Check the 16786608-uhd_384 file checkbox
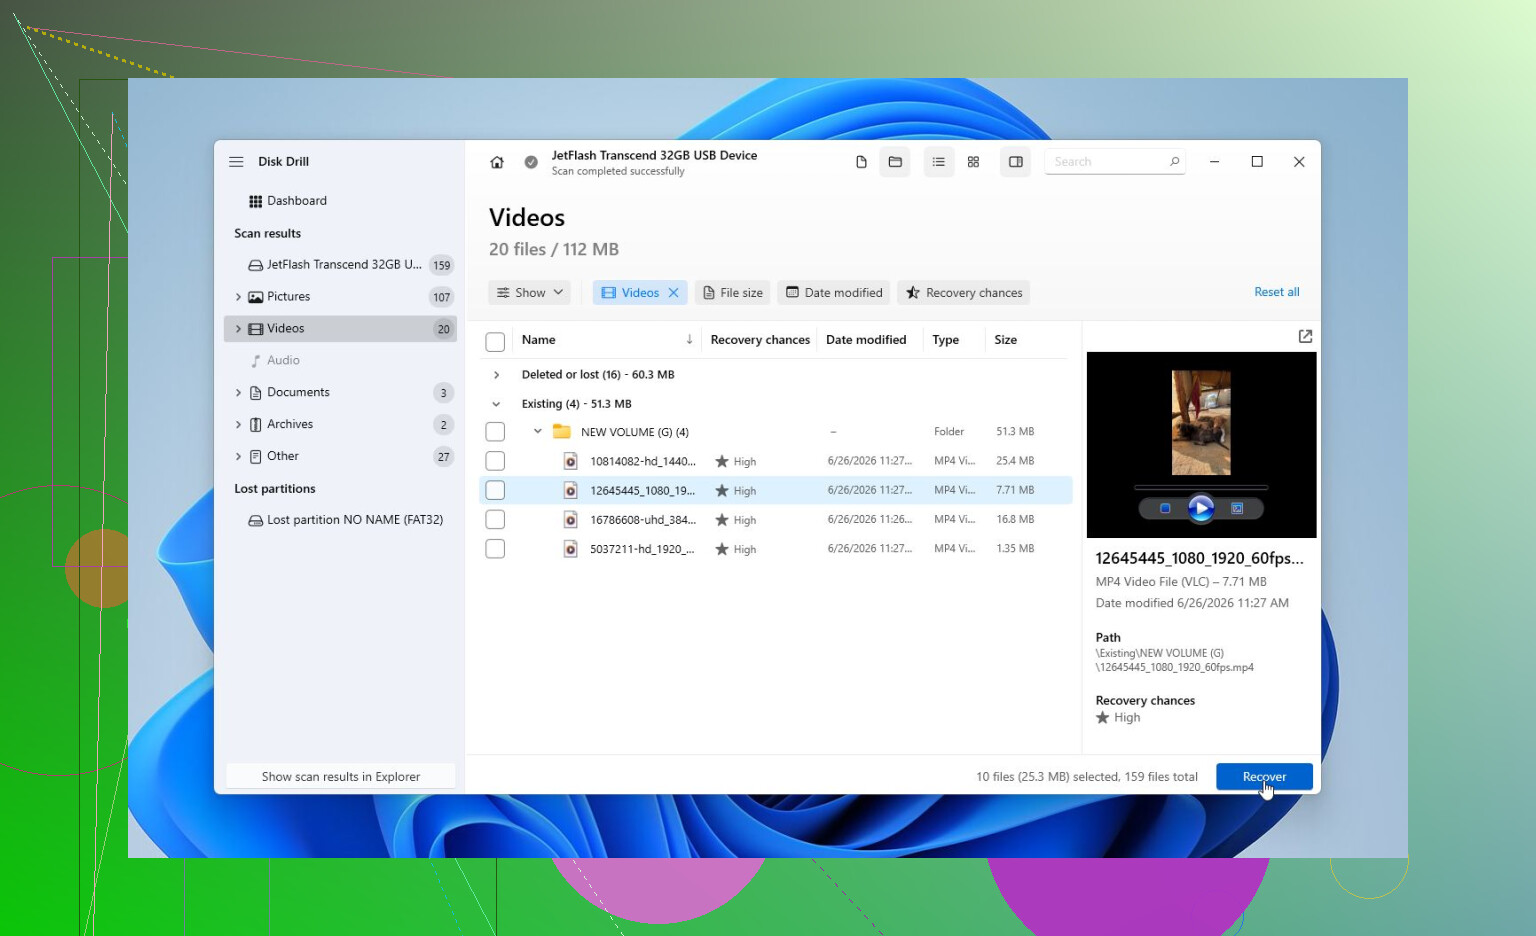The image size is (1536, 936). (495, 520)
